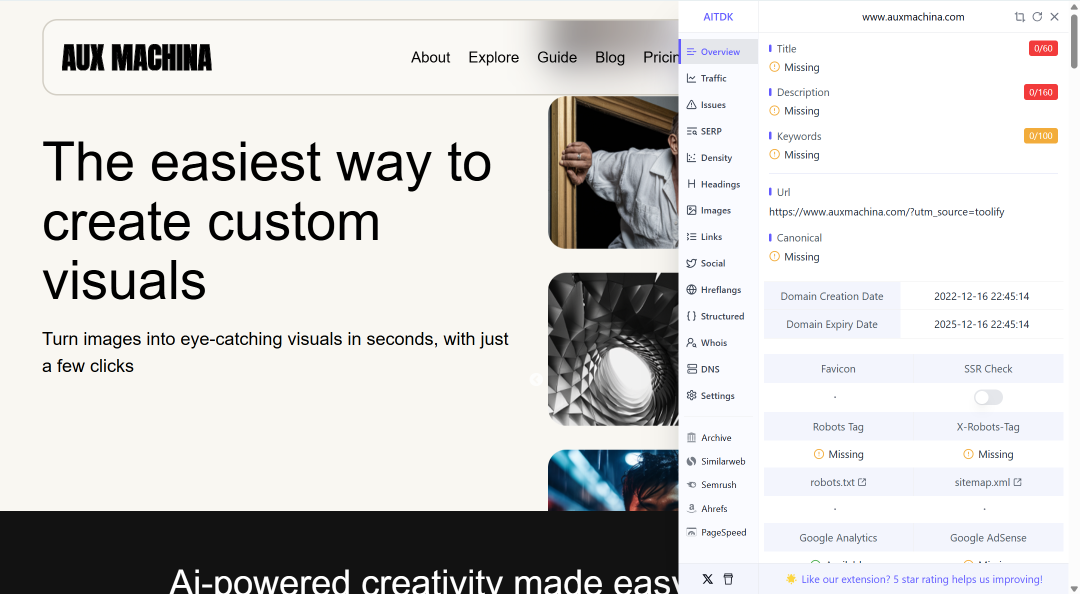Click the AITDK logo text
The height and width of the screenshot is (594, 1080).
[718, 17]
